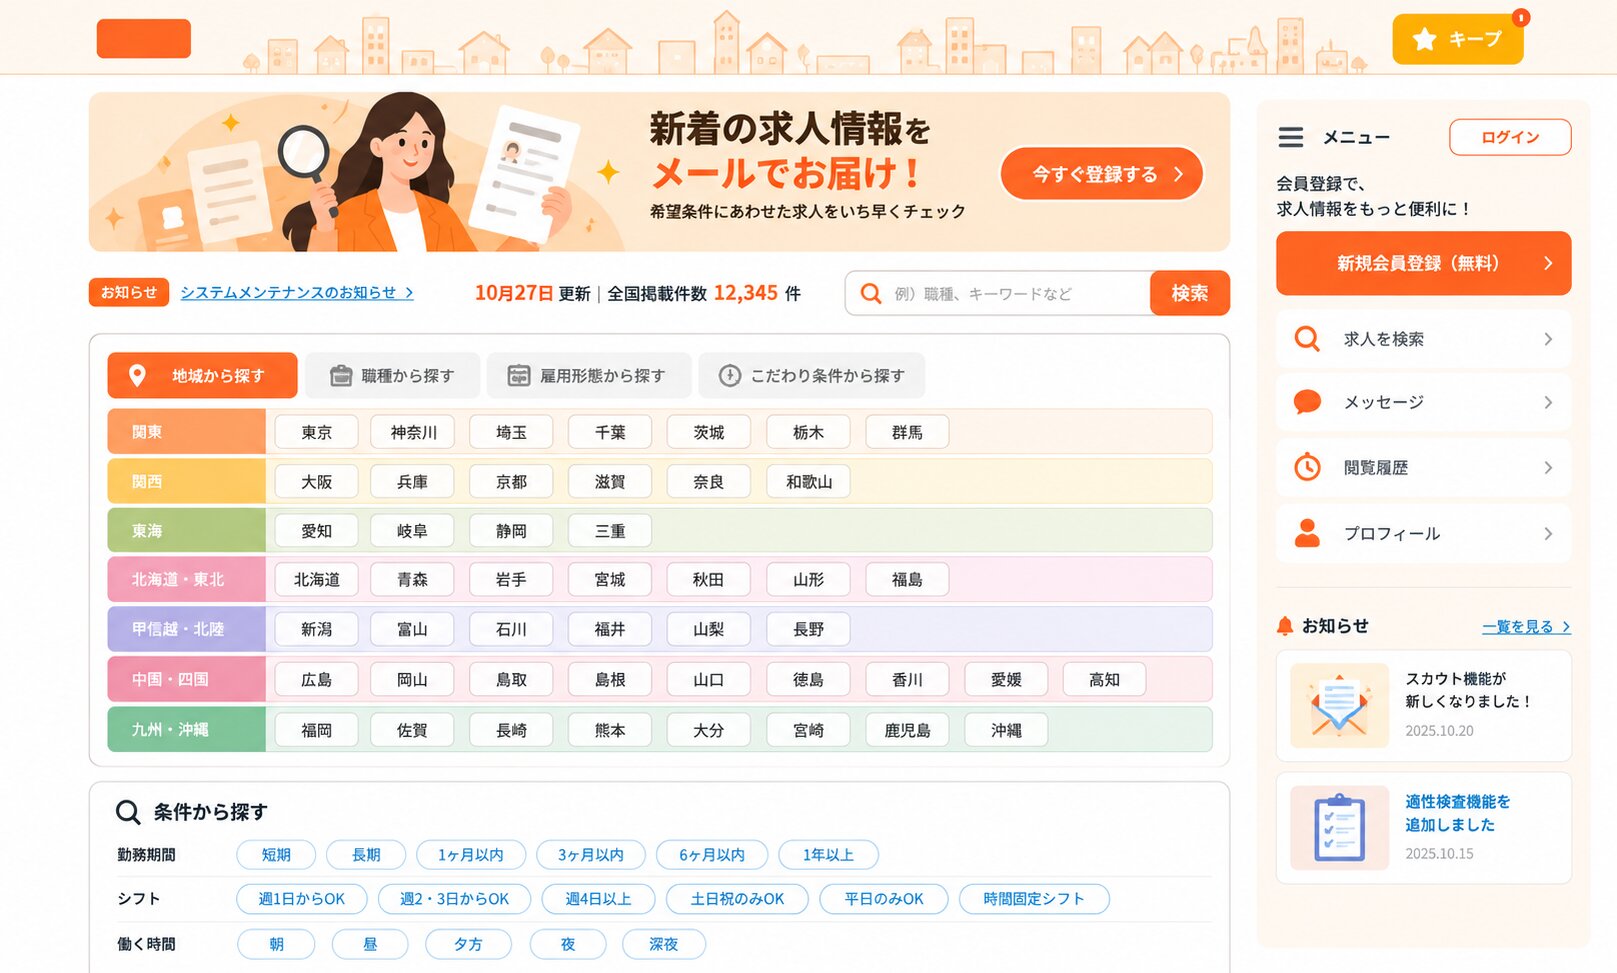Click the bell icon next to お知らせ heading

(1285, 626)
